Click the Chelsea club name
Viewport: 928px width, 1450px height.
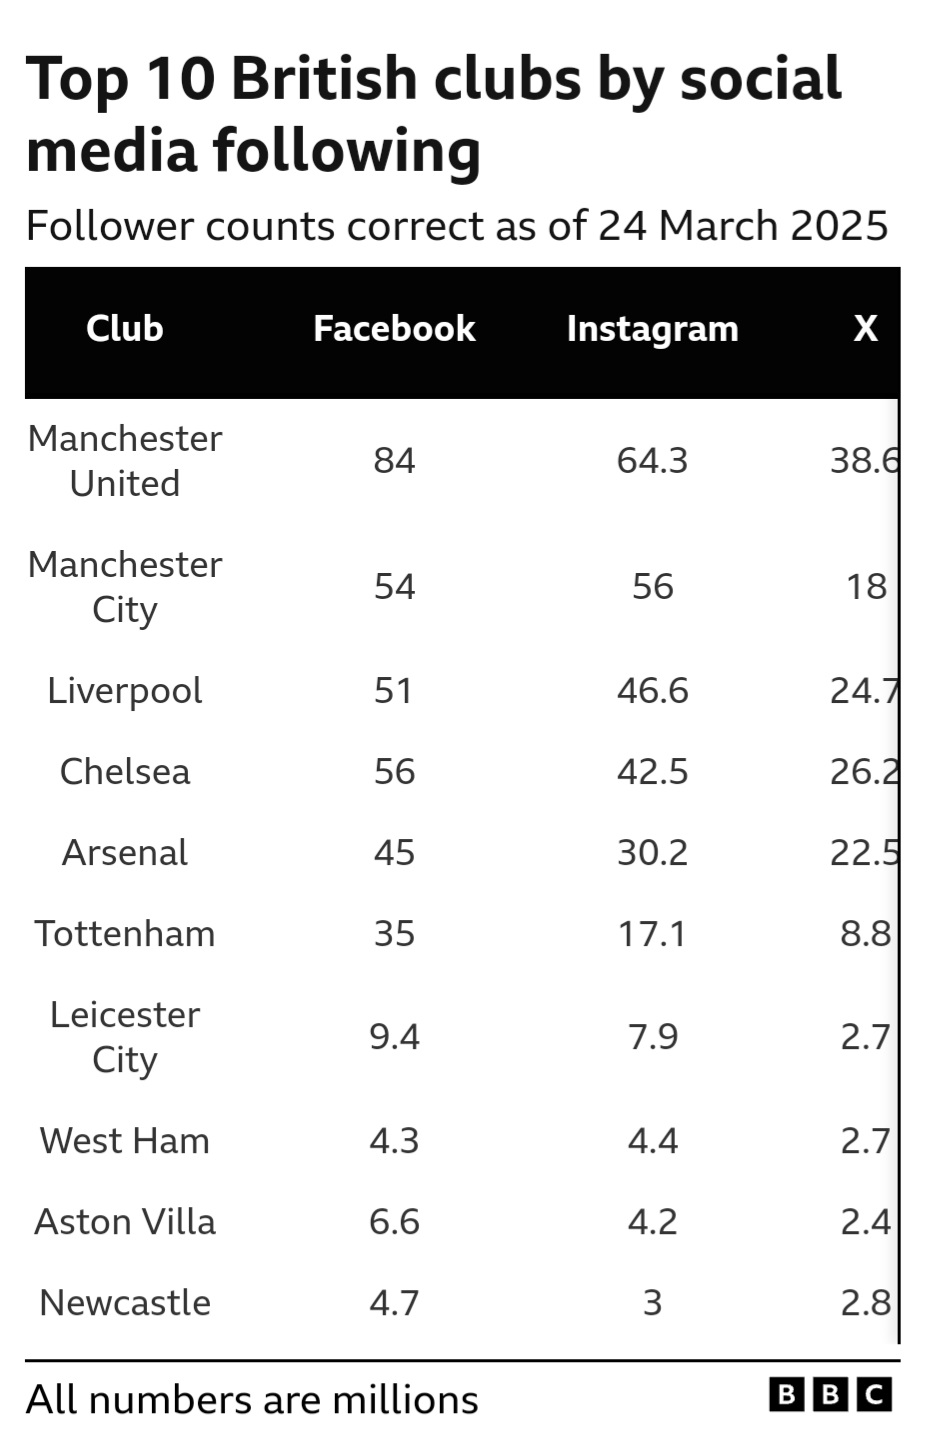click(x=125, y=772)
